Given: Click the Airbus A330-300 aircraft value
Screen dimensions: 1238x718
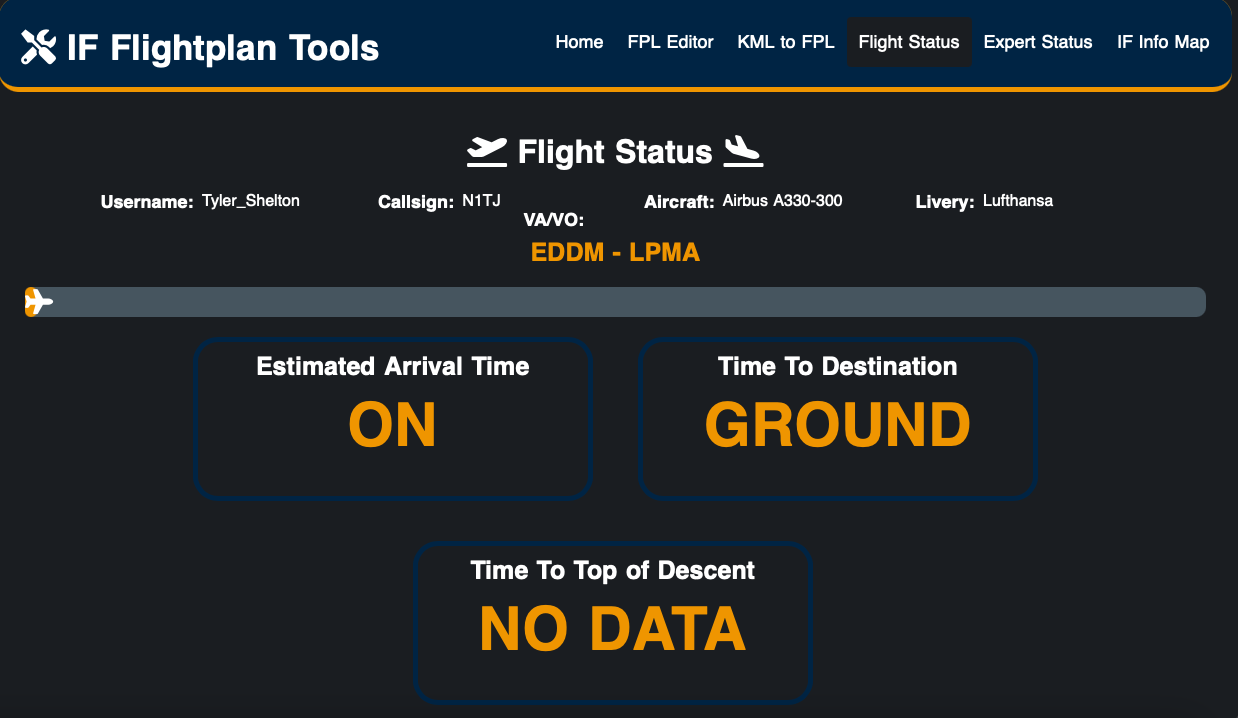Looking at the screenshot, I should (x=783, y=201).
